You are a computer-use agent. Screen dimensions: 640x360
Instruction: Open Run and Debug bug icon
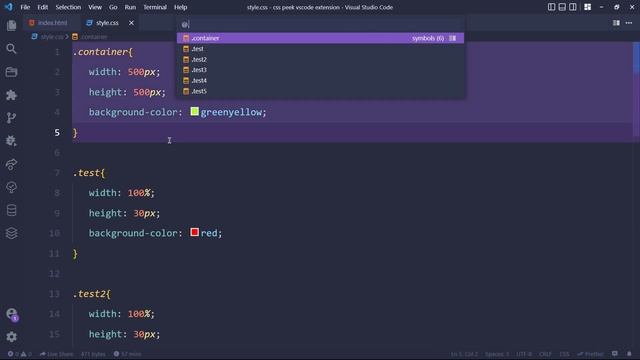tap(11, 141)
